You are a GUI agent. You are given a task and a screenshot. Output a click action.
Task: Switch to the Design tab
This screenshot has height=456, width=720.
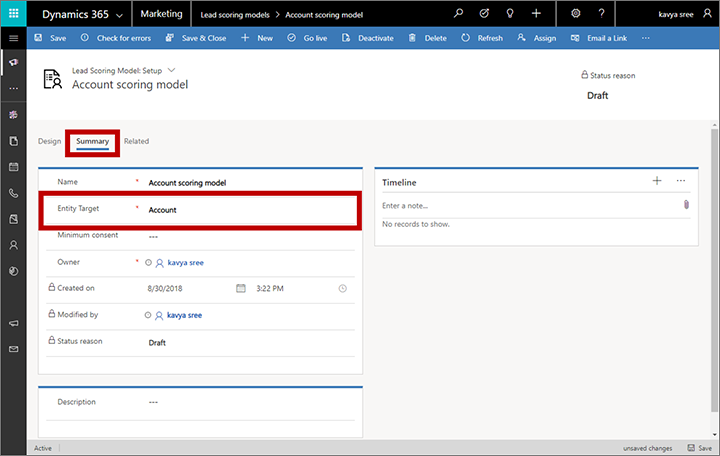(x=49, y=141)
